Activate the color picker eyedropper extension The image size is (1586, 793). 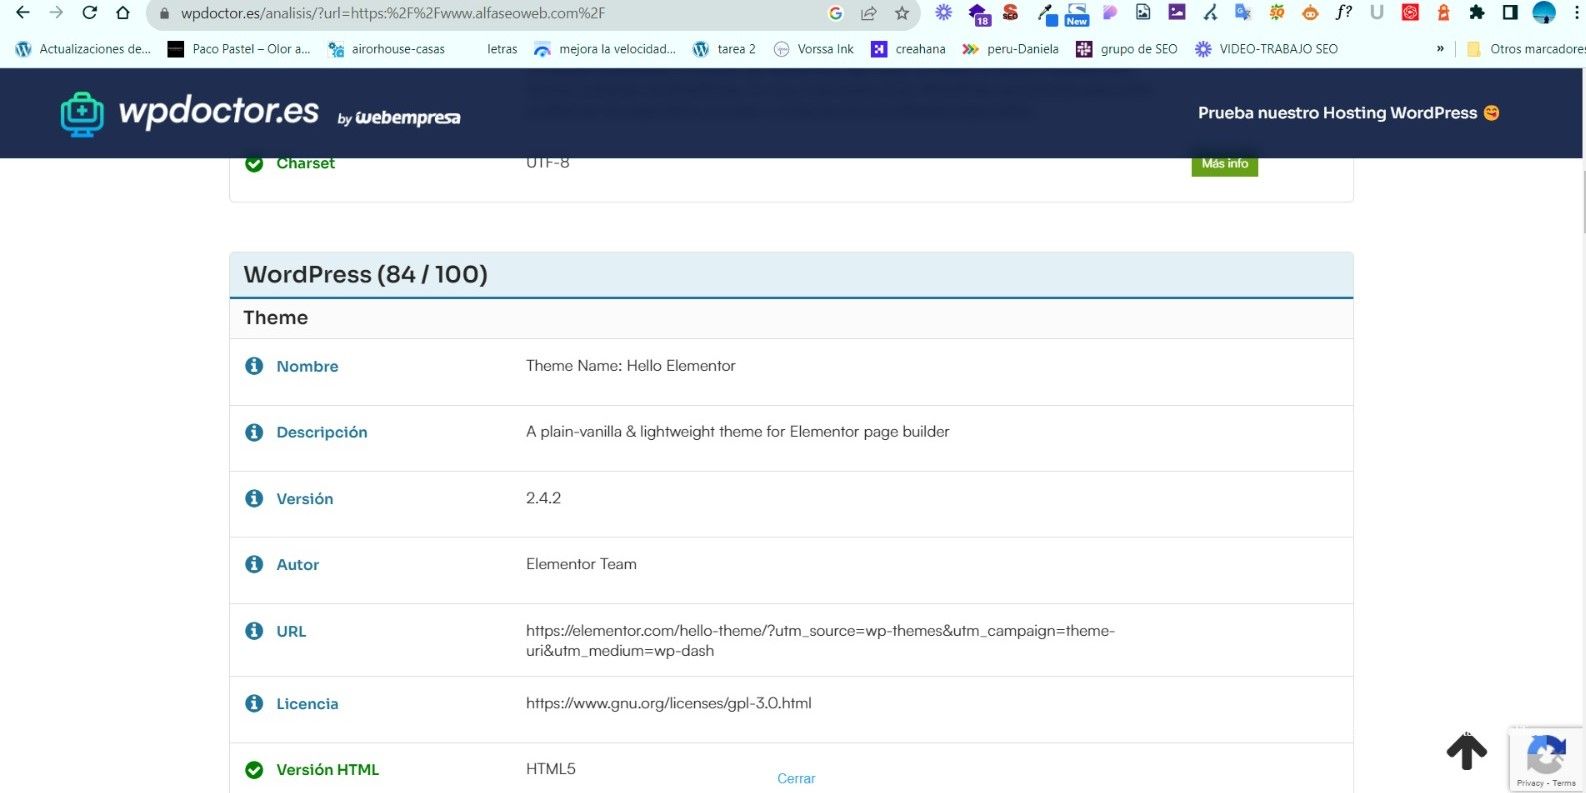(x=1045, y=14)
